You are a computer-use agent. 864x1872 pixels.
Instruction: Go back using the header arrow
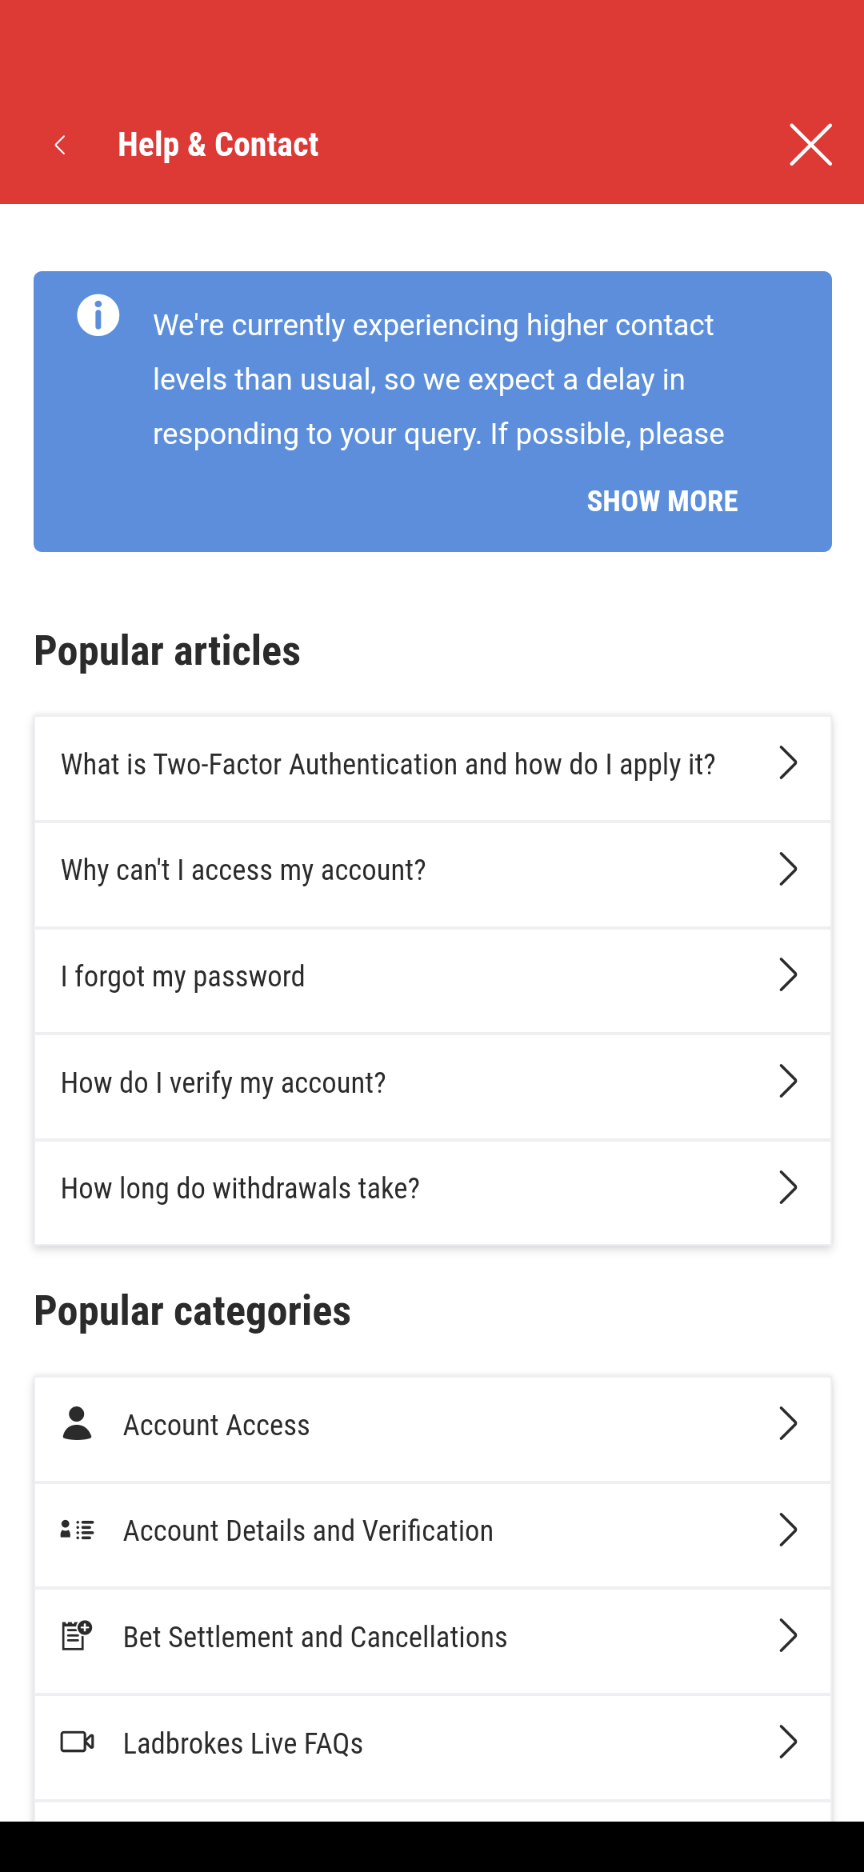60,146
